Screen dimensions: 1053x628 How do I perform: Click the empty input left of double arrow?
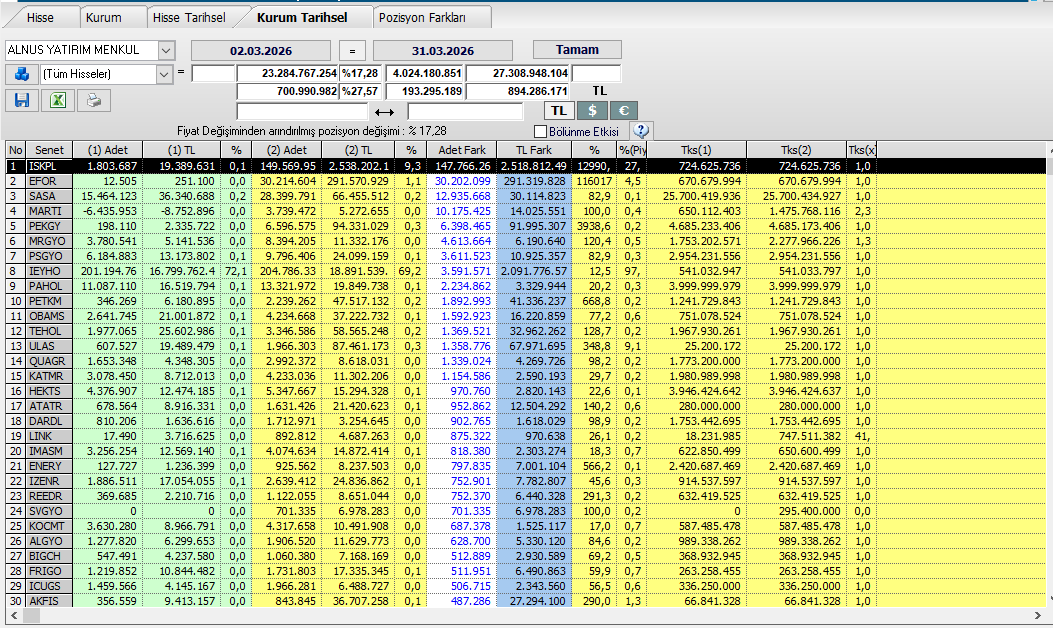tap(302, 111)
